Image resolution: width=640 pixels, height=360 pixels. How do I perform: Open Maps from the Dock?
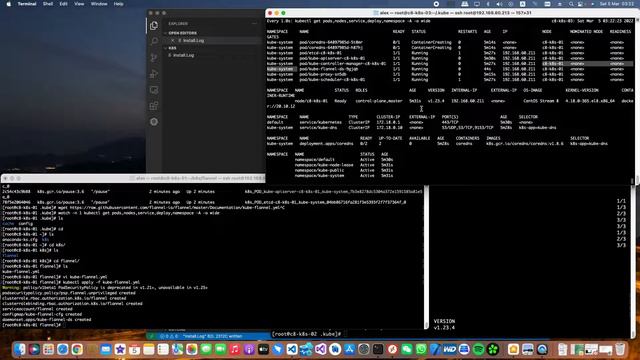[x=177, y=349]
